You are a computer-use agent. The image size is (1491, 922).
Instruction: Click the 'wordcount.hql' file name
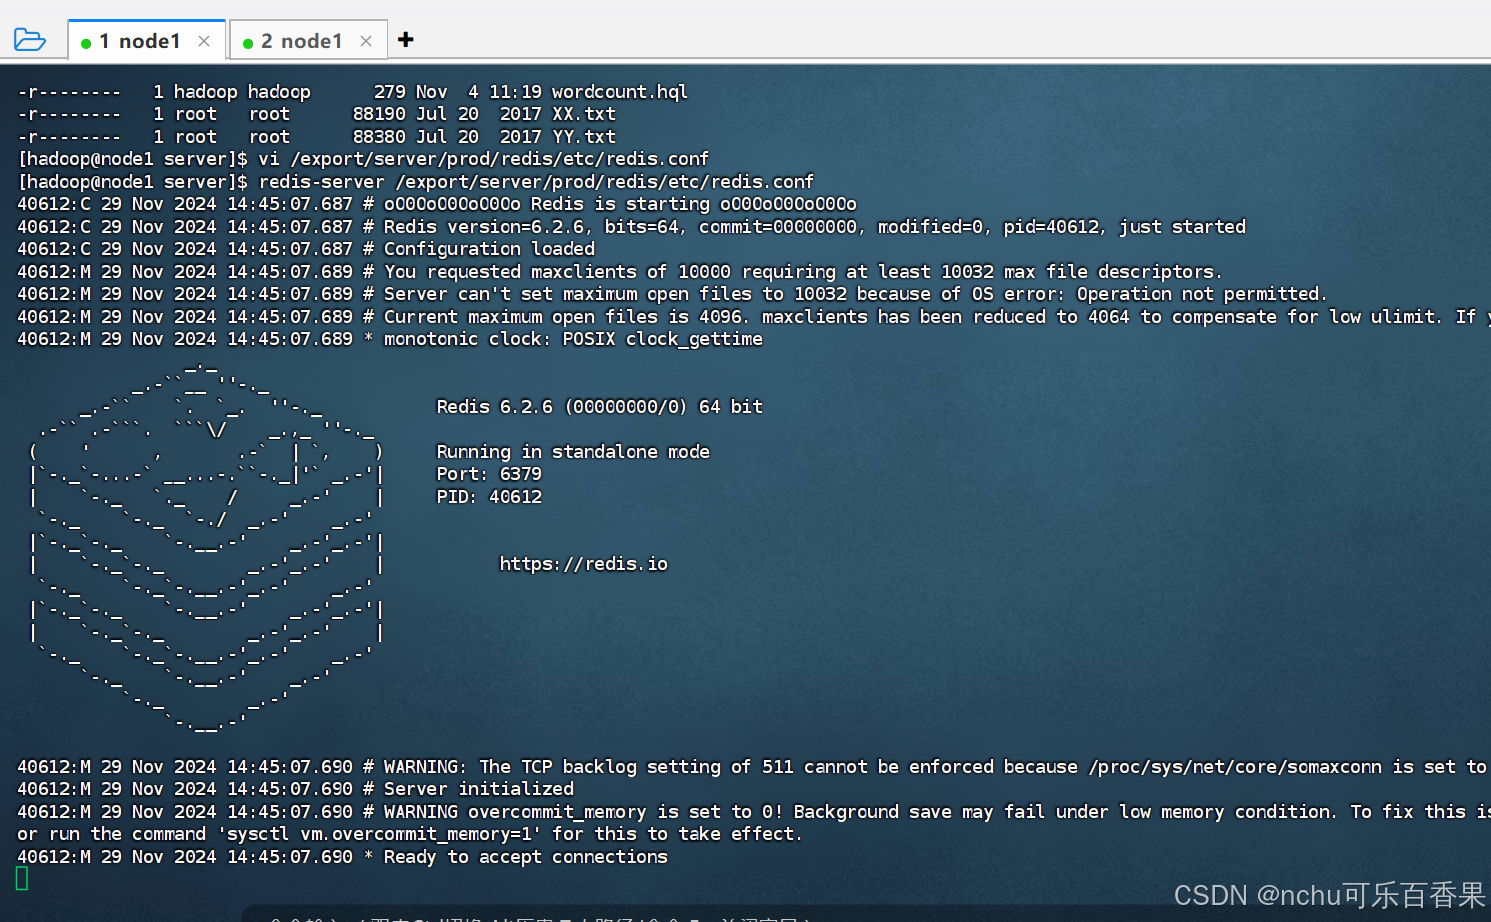pos(619,92)
